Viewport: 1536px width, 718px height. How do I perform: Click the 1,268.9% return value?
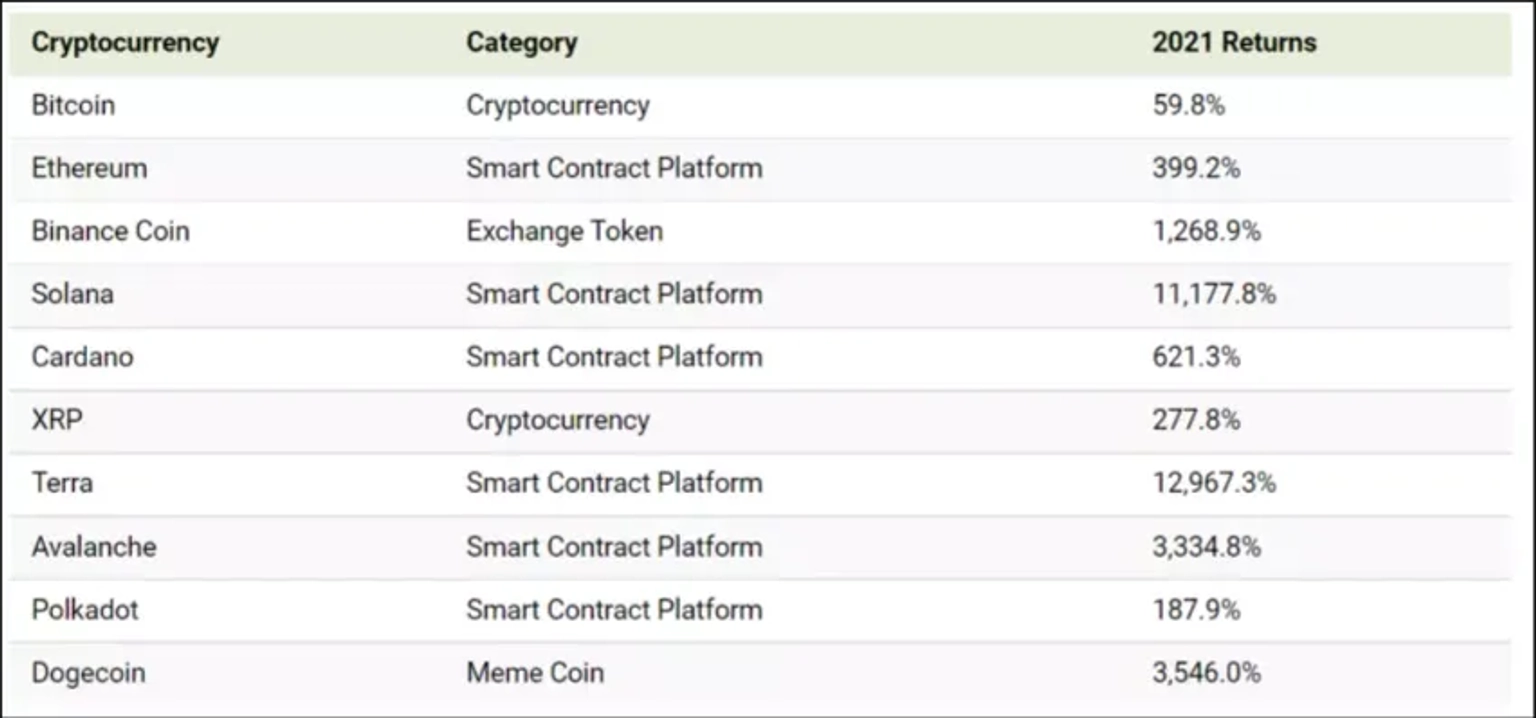click(x=1206, y=231)
